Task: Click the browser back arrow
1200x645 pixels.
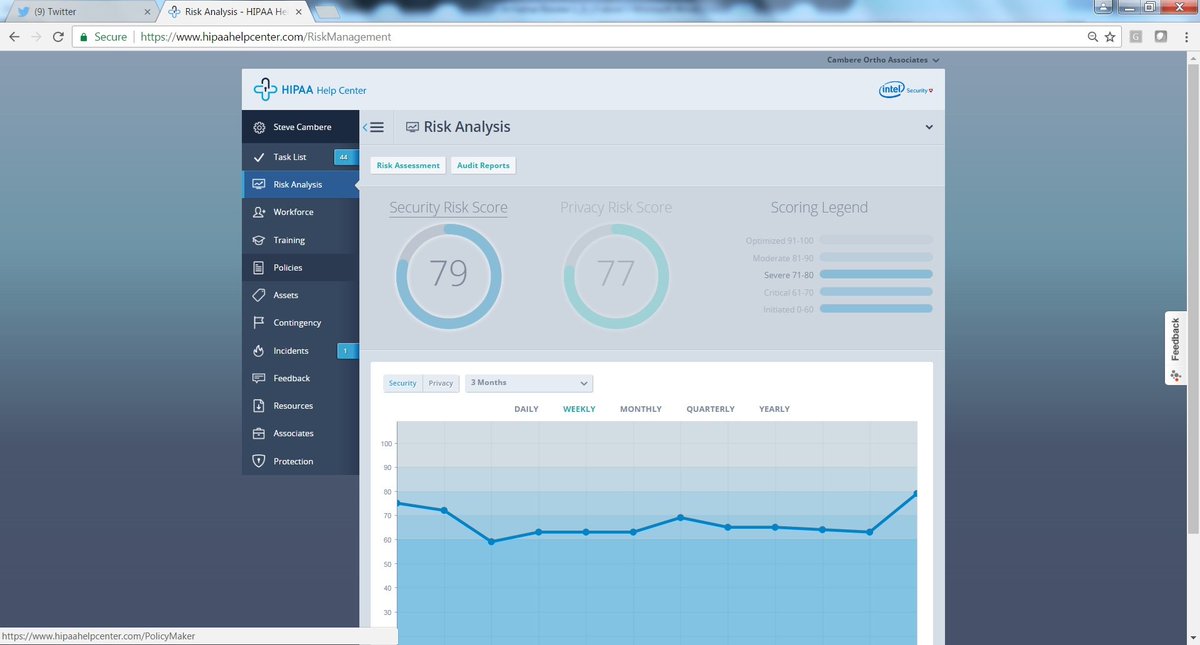Action: click(x=14, y=37)
